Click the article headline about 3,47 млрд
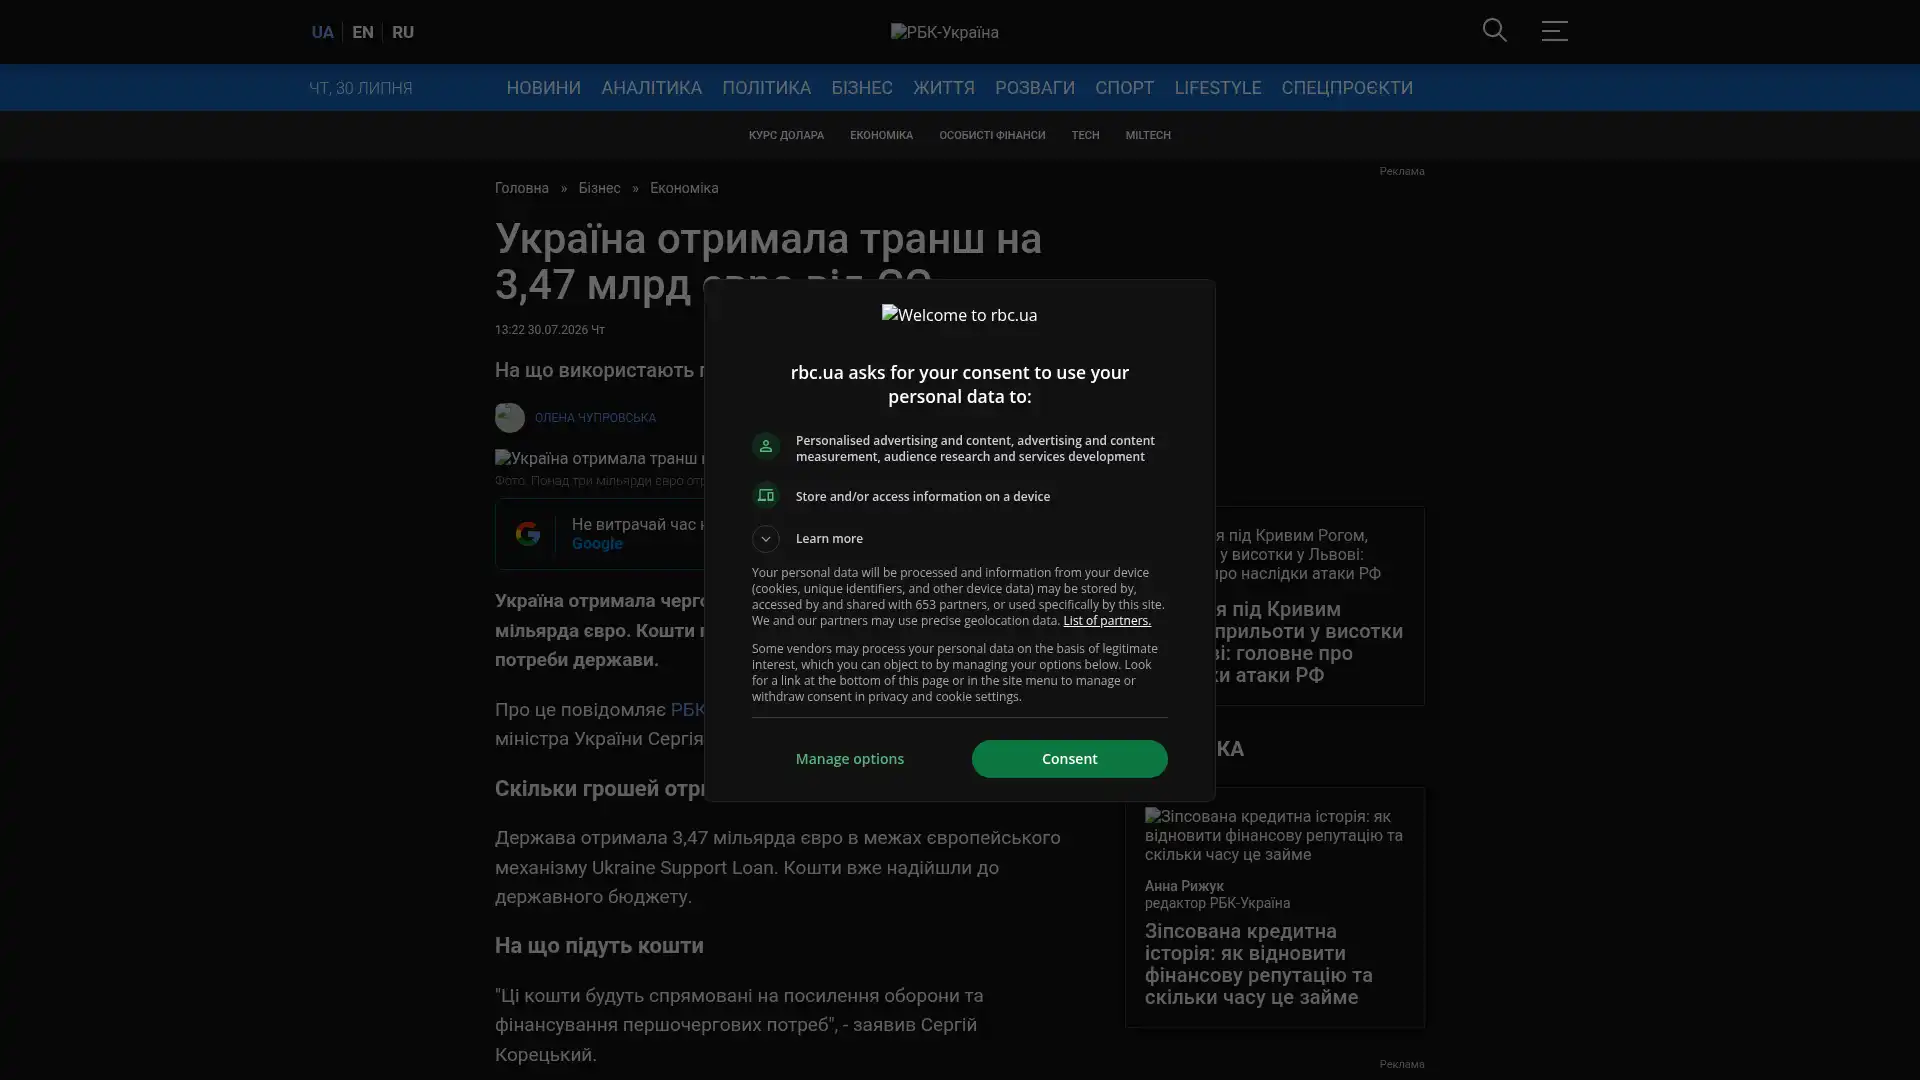Image resolution: width=1920 pixels, height=1080 pixels. point(768,262)
